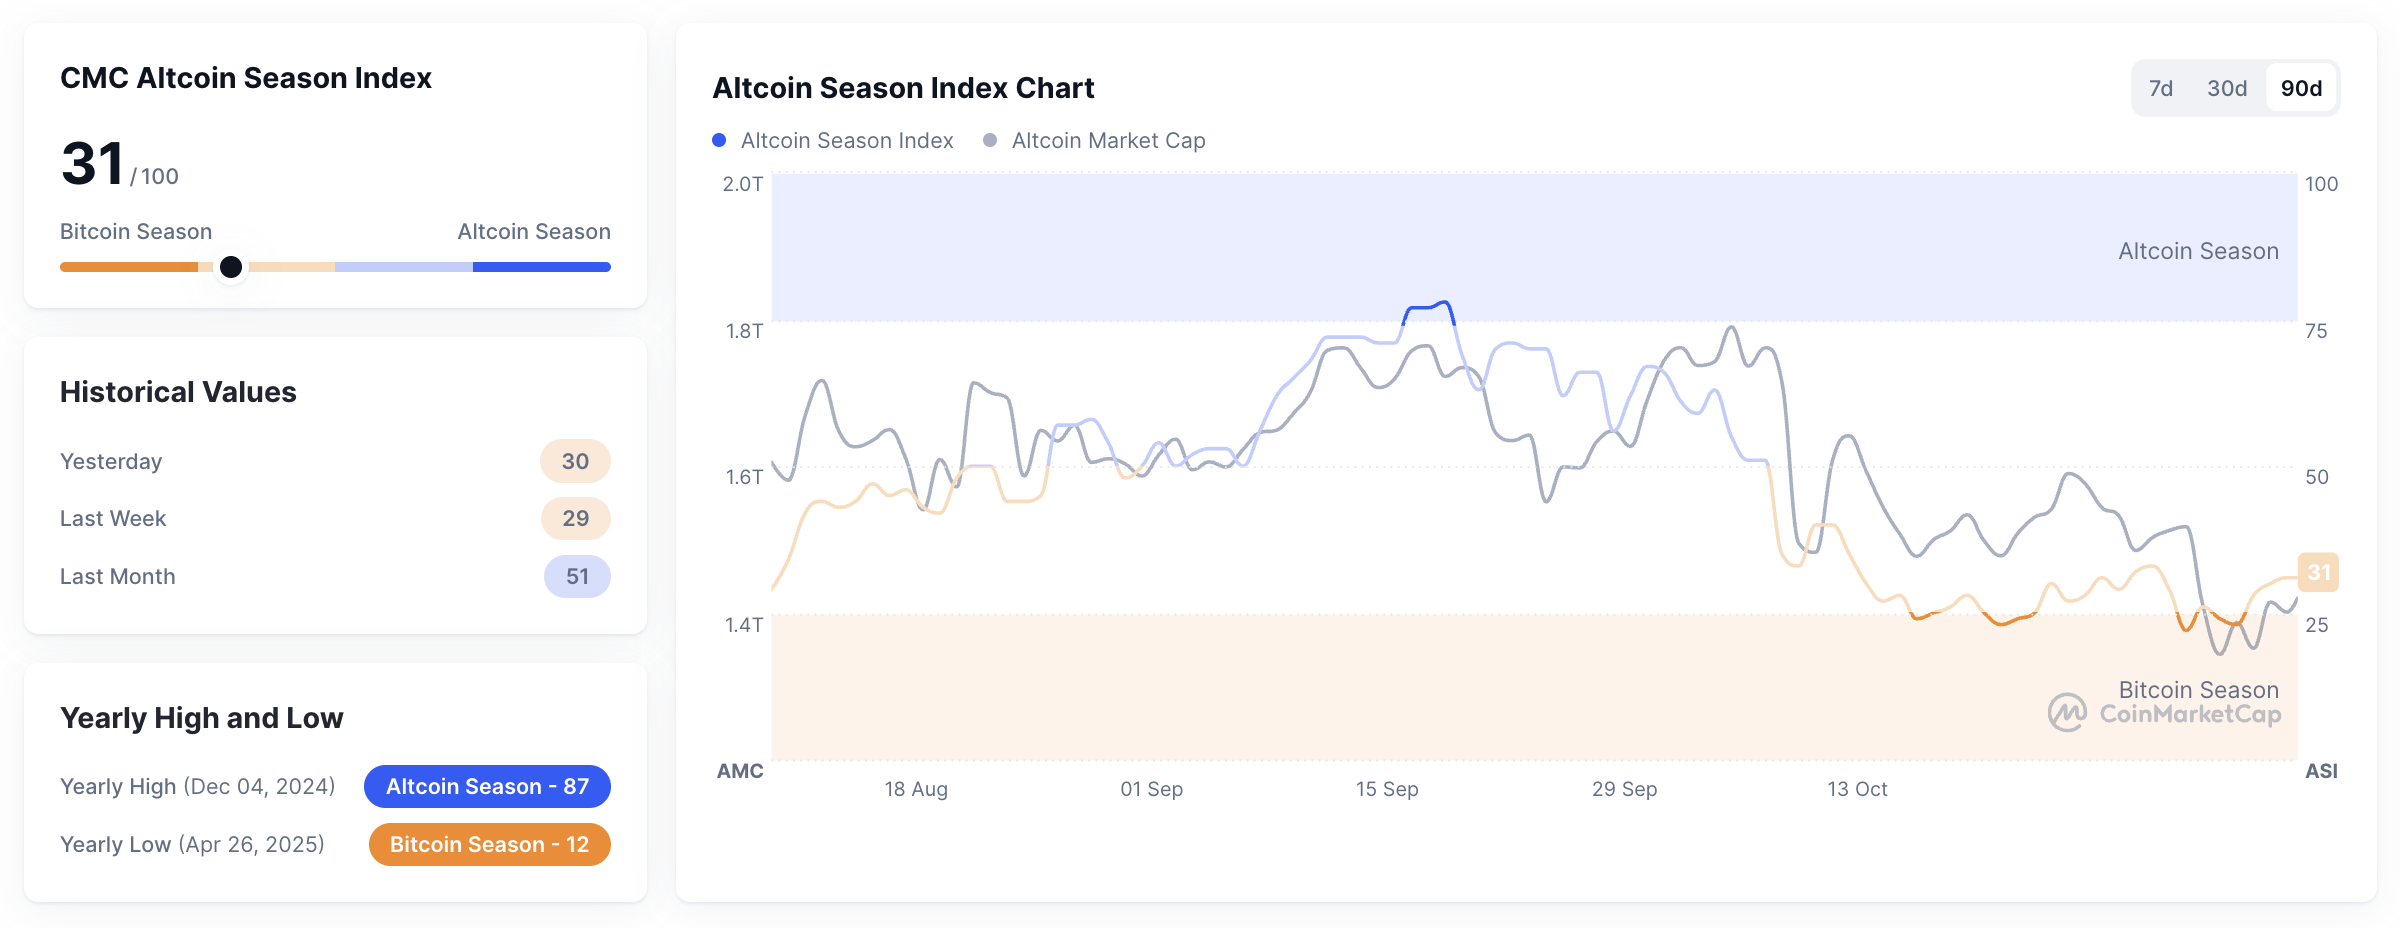Click the Altcoin Season region of the chart

click(x=2197, y=251)
